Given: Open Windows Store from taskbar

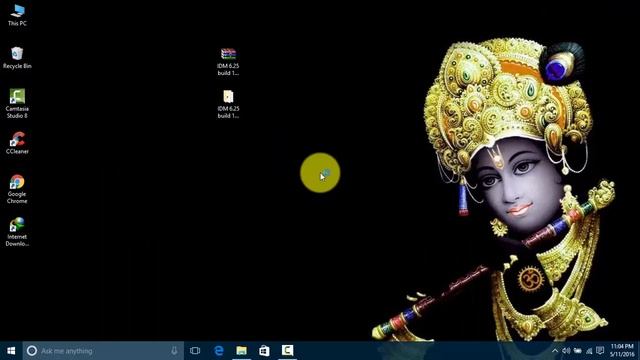Looking at the screenshot, I should tap(264, 351).
